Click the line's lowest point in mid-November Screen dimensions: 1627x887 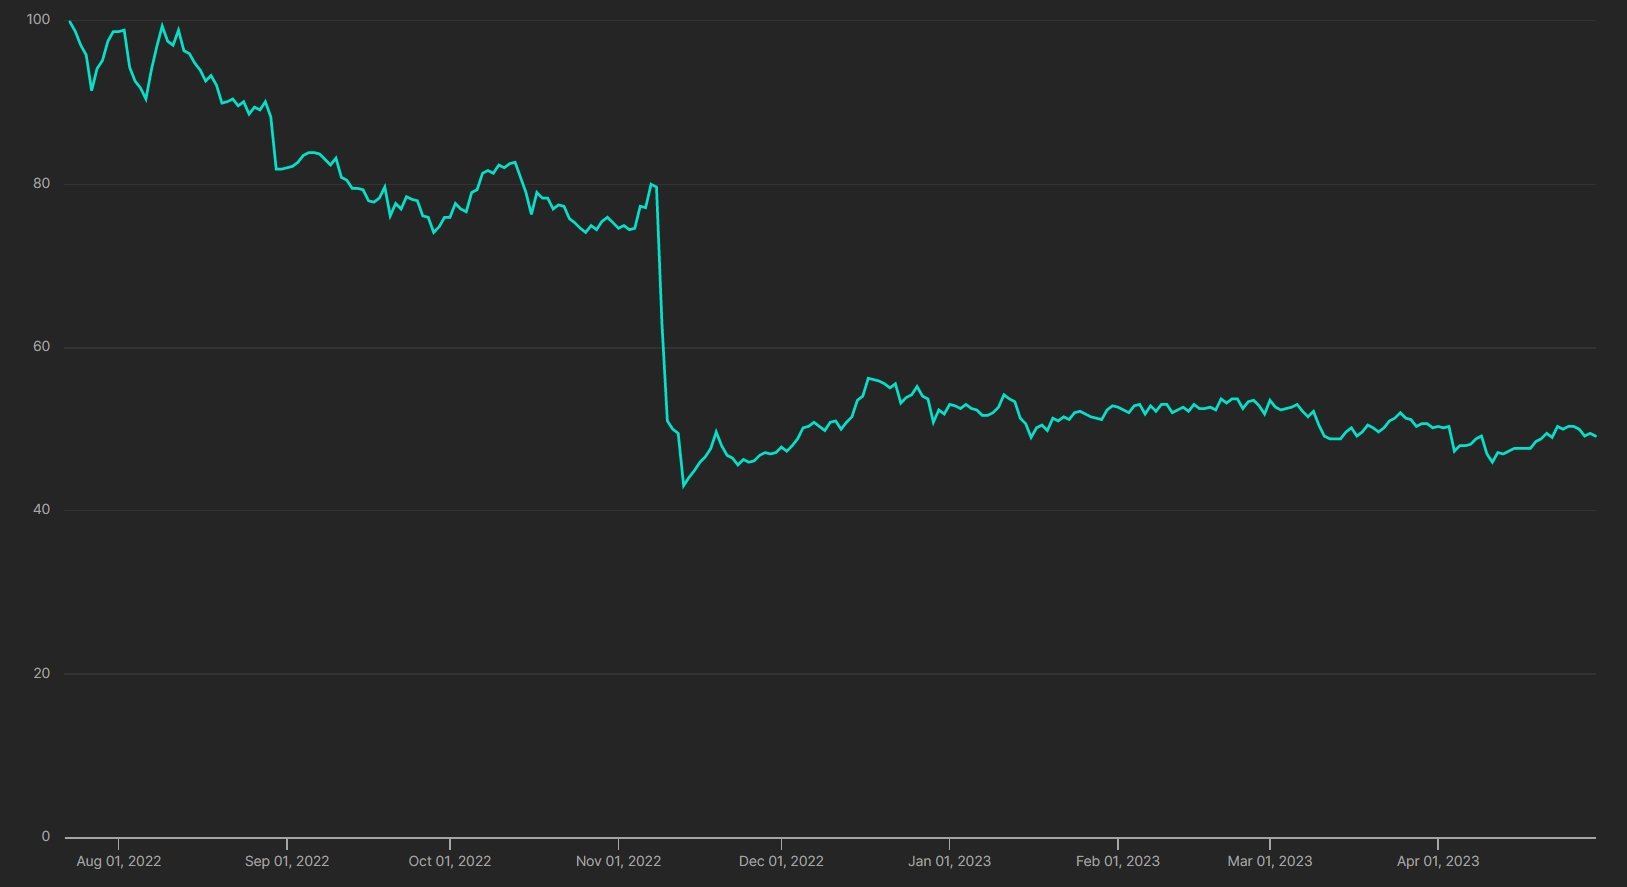(683, 486)
